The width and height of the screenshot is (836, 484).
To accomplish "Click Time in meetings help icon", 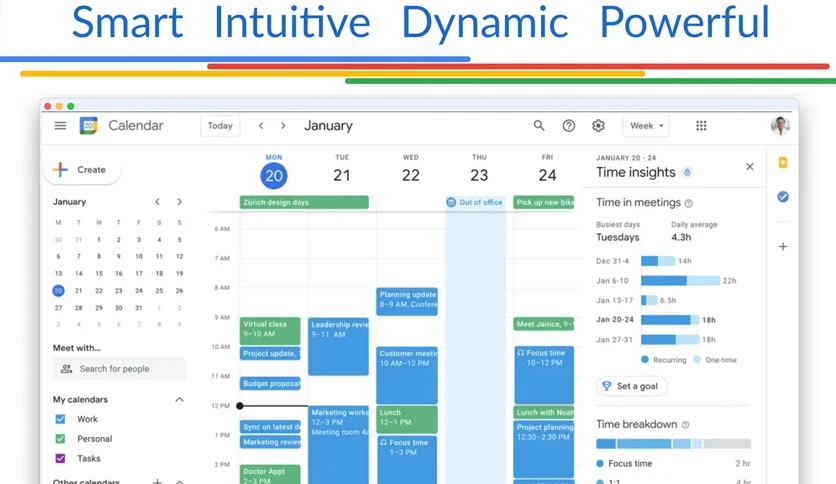I will coord(688,204).
